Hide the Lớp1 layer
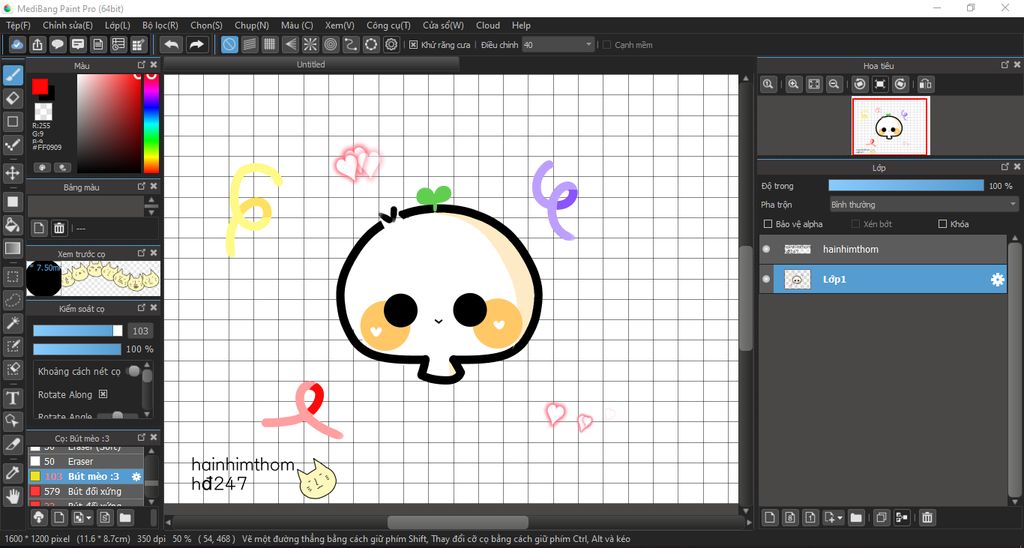1024x548 pixels. [766, 280]
